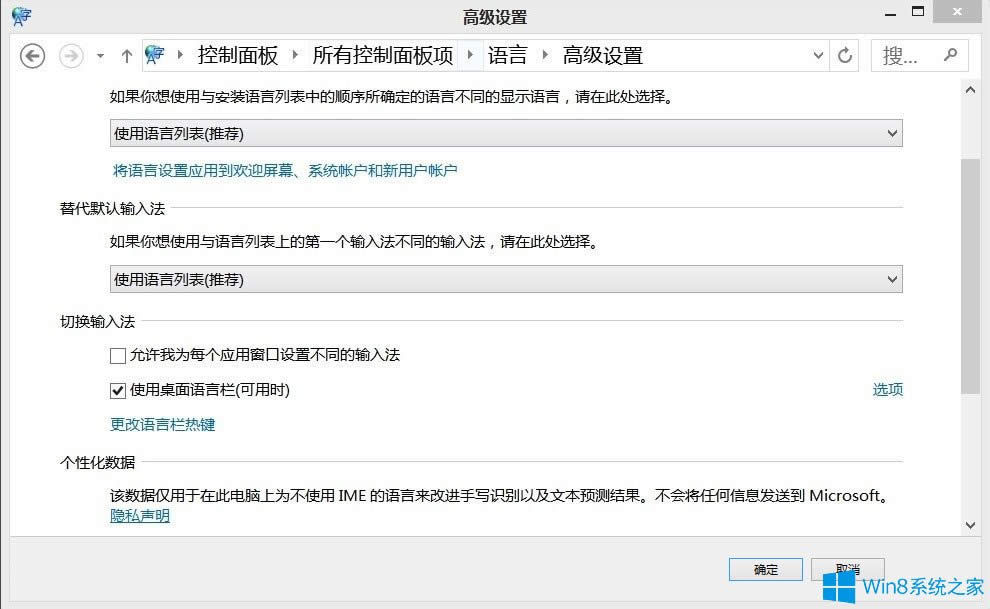990x609 pixels.
Task: Click 个性化数据 section heading
Action: (97, 463)
